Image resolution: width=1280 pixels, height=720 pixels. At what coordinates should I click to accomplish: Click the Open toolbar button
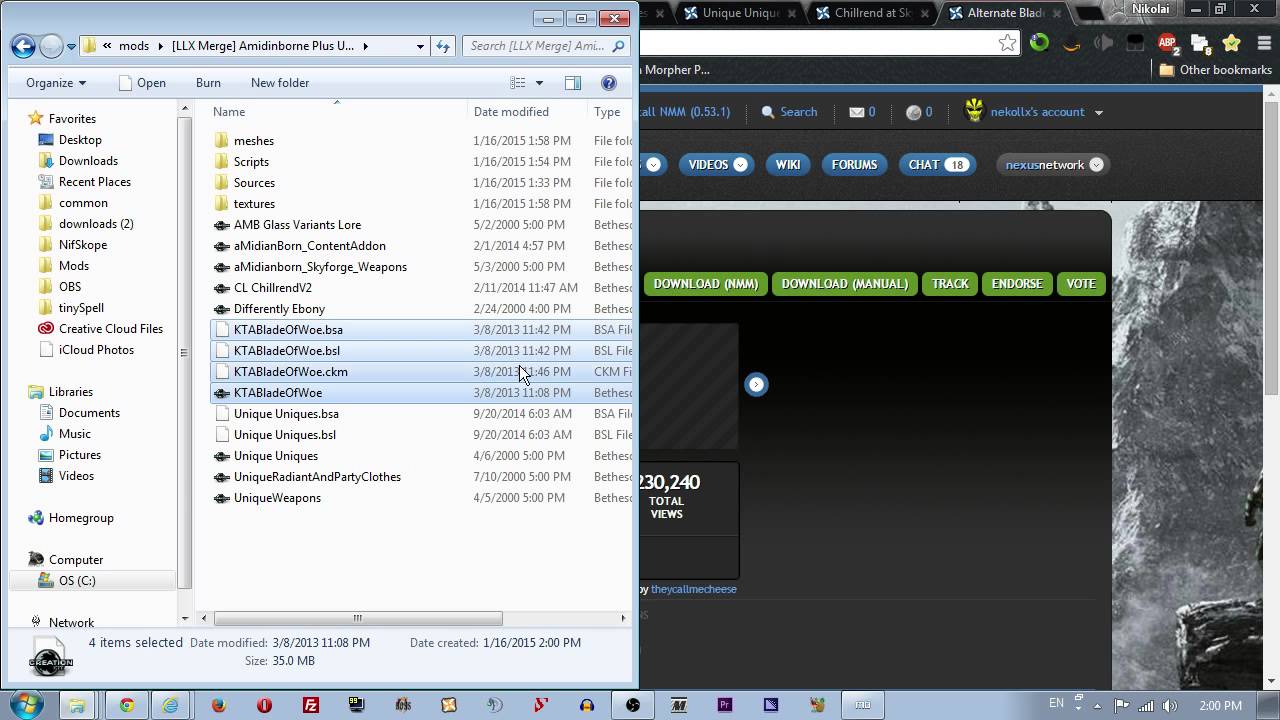tap(142, 83)
